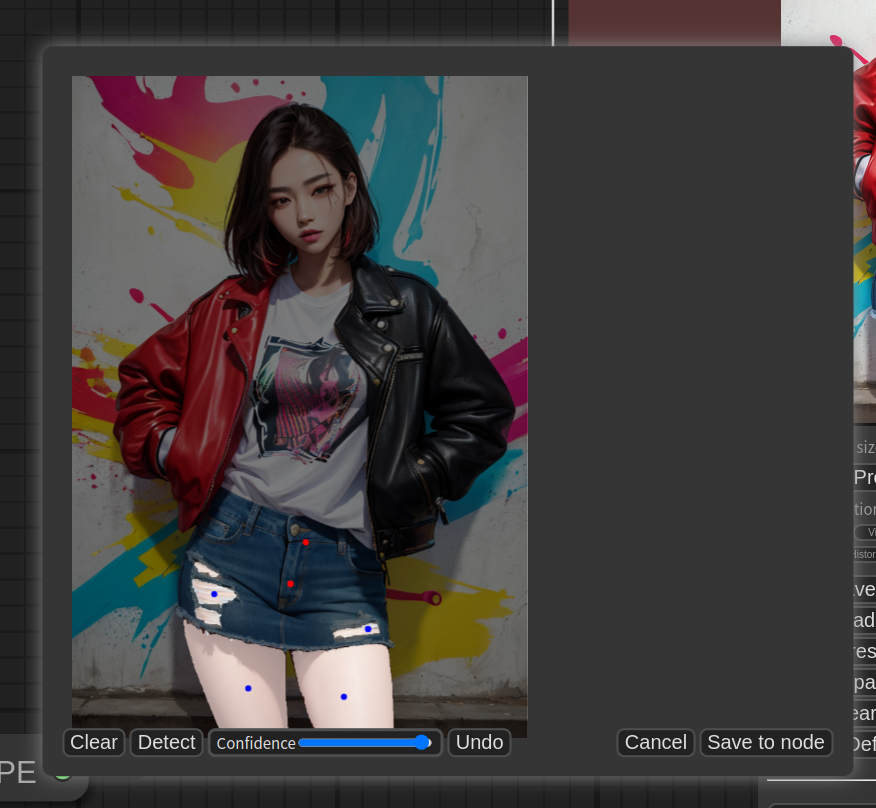Screen dimensions: 876x808
Task: Click the cut-off Load button in side menu
Action: [x=864, y=620]
